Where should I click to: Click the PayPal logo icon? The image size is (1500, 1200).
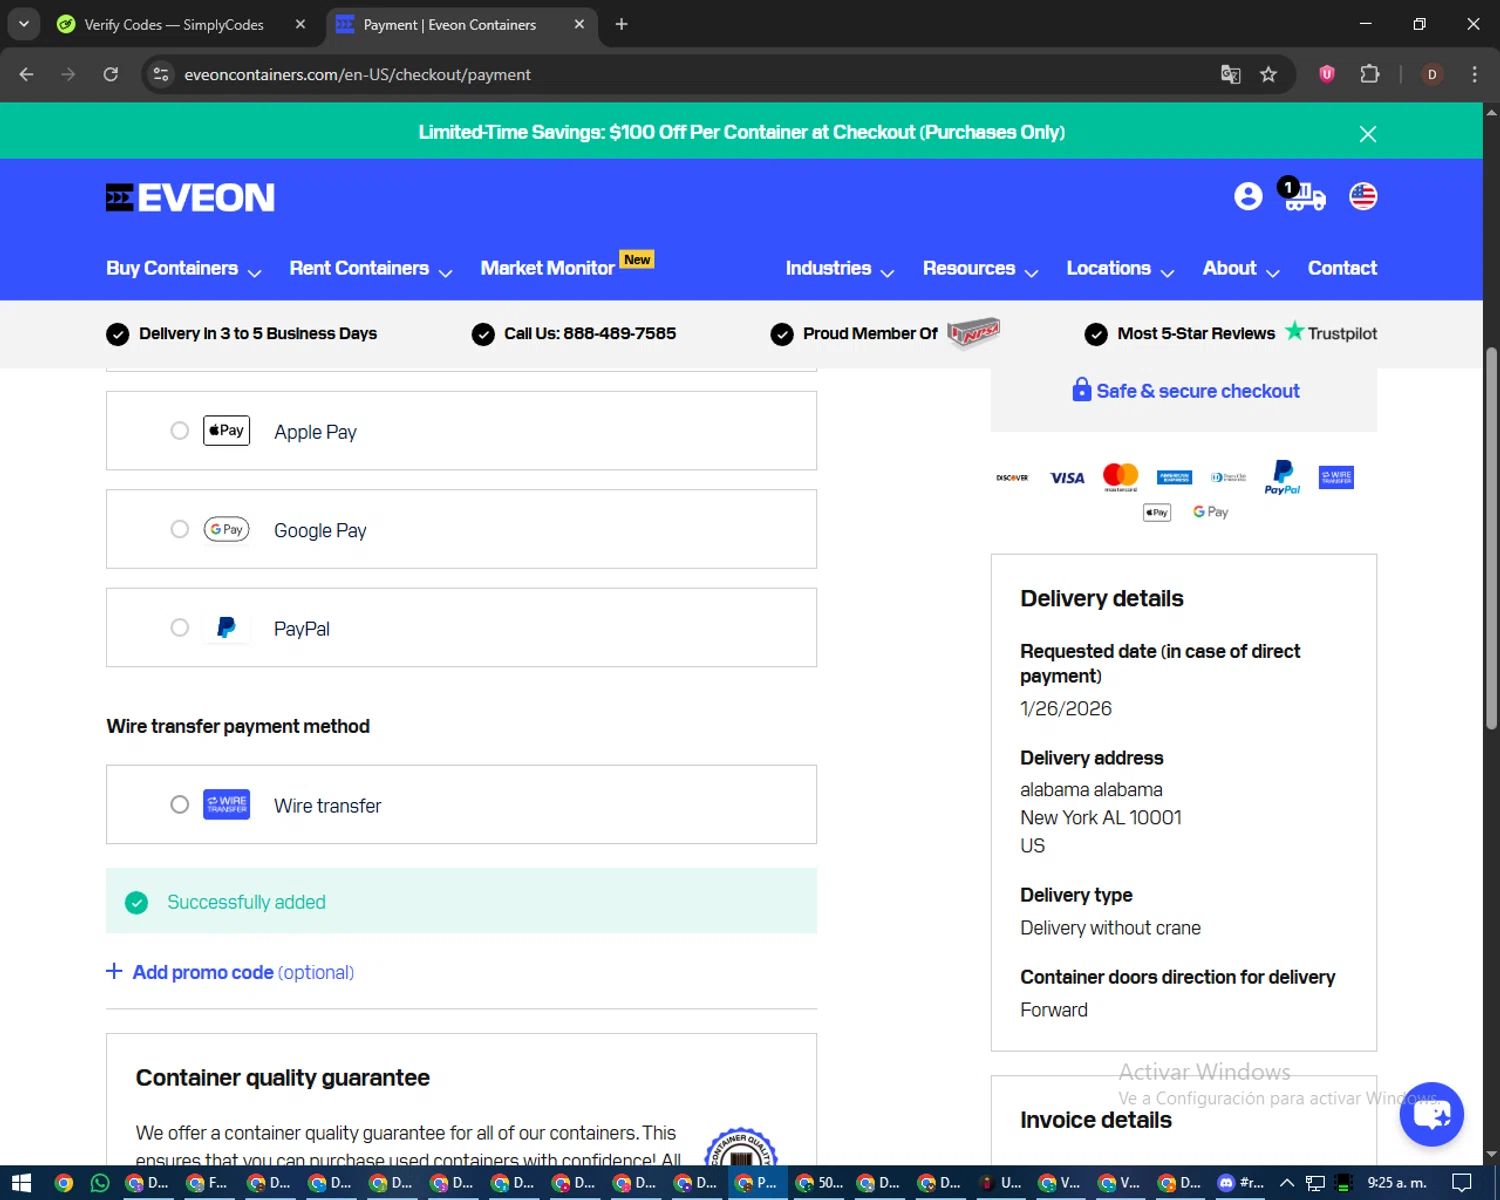point(227,628)
